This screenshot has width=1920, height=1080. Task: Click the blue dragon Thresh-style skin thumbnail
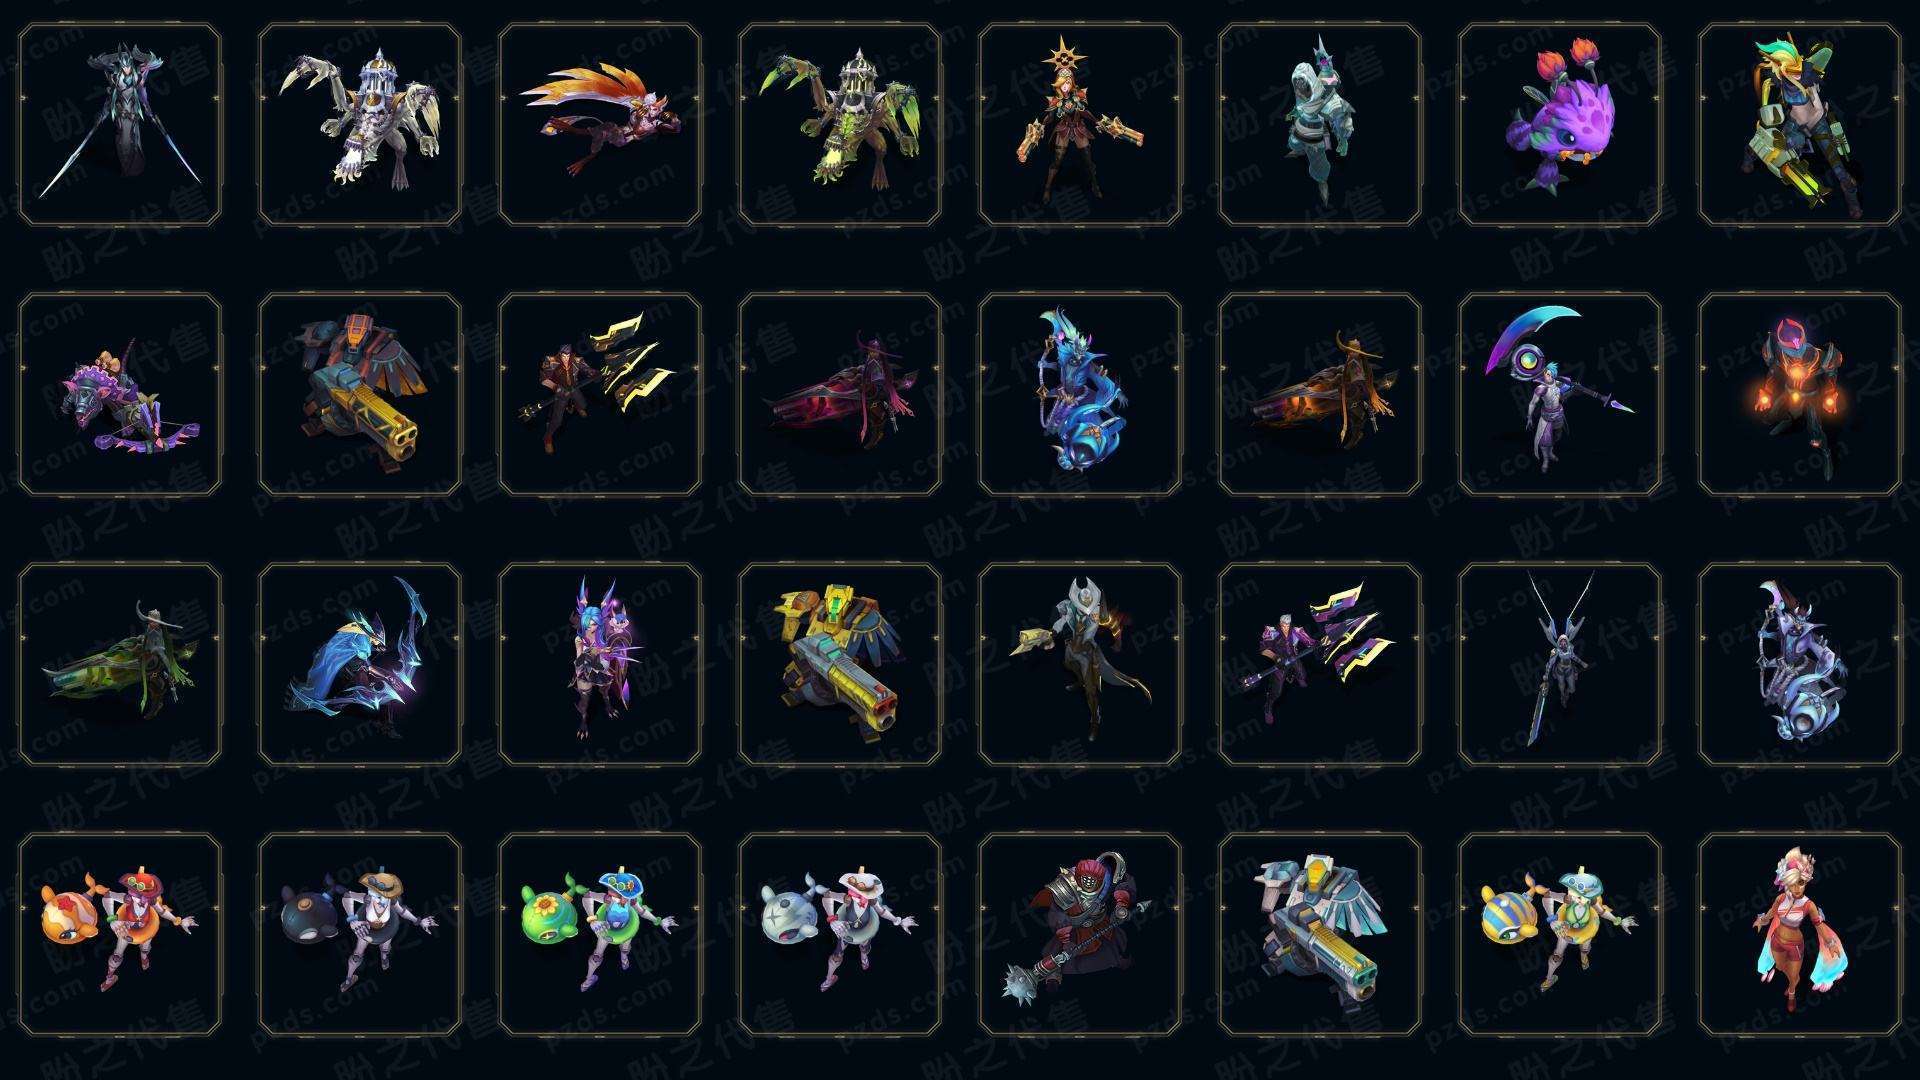click(x=1080, y=394)
